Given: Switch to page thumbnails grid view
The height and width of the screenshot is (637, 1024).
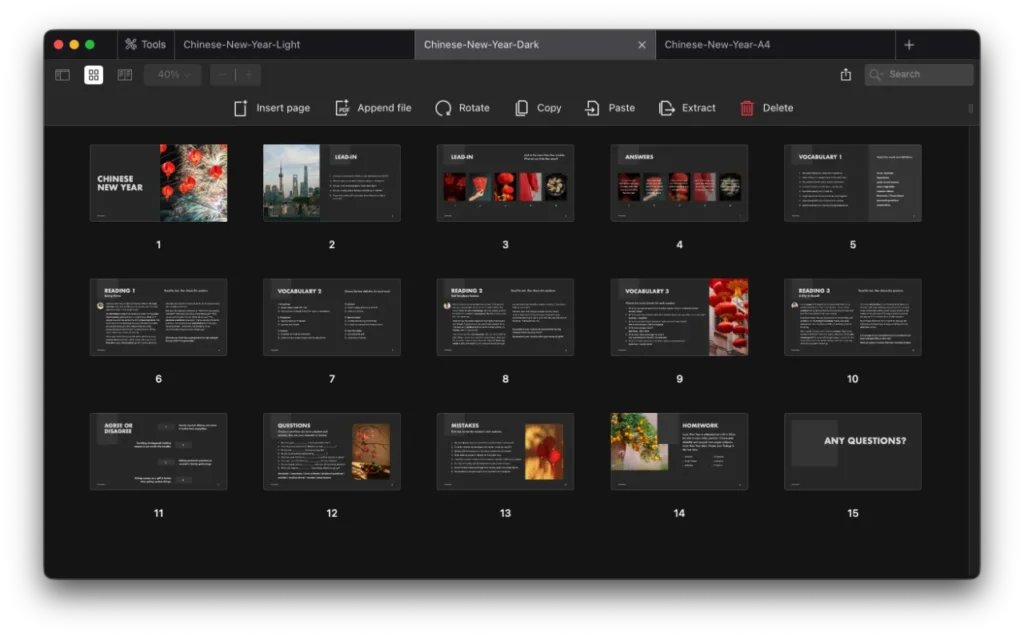Looking at the screenshot, I should 93,75.
